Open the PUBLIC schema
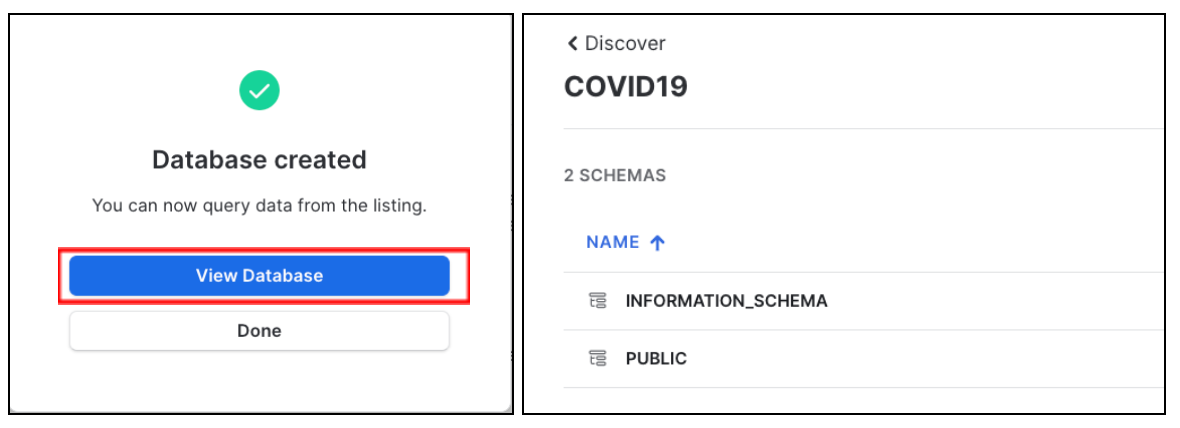Viewport: 1180px width, 428px height. click(x=656, y=358)
